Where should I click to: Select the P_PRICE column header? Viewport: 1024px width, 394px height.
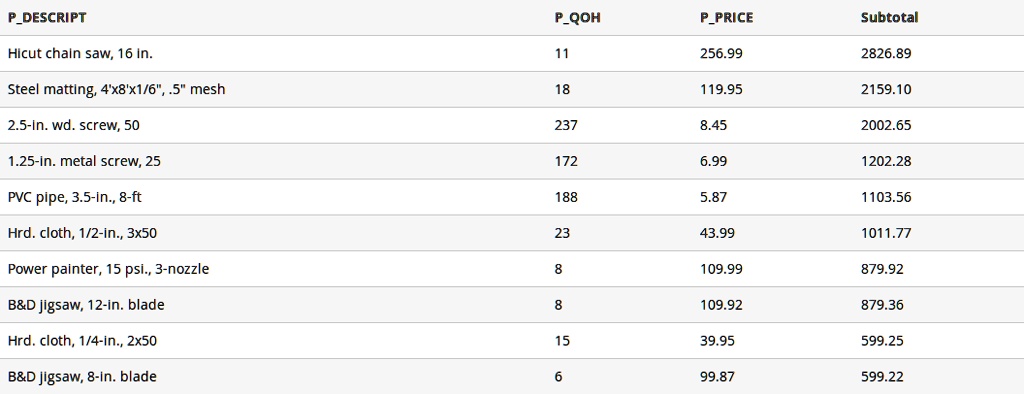tap(726, 18)
